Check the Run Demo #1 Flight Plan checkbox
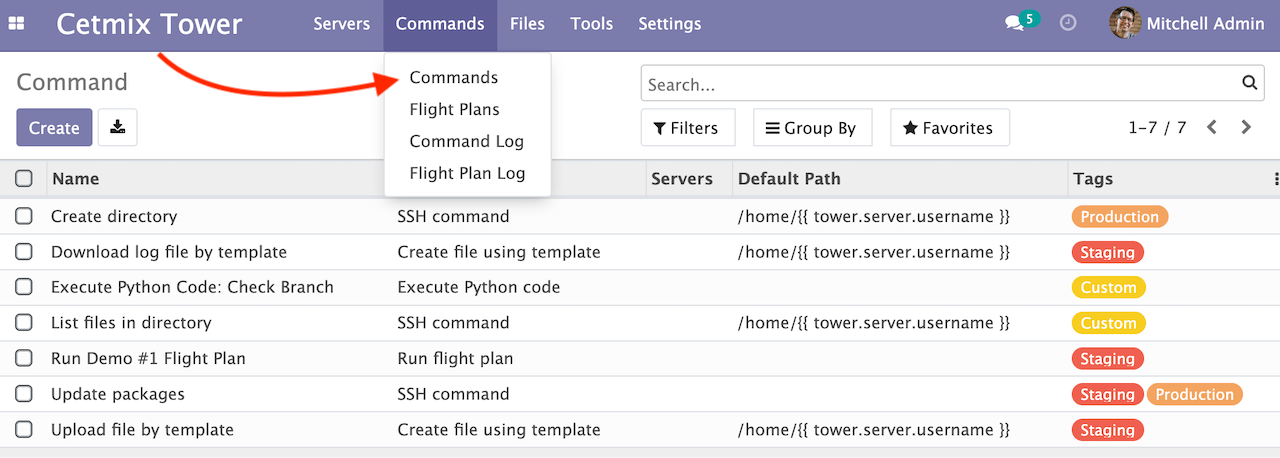Screen dimensions: 1280x458 point(24,358)
